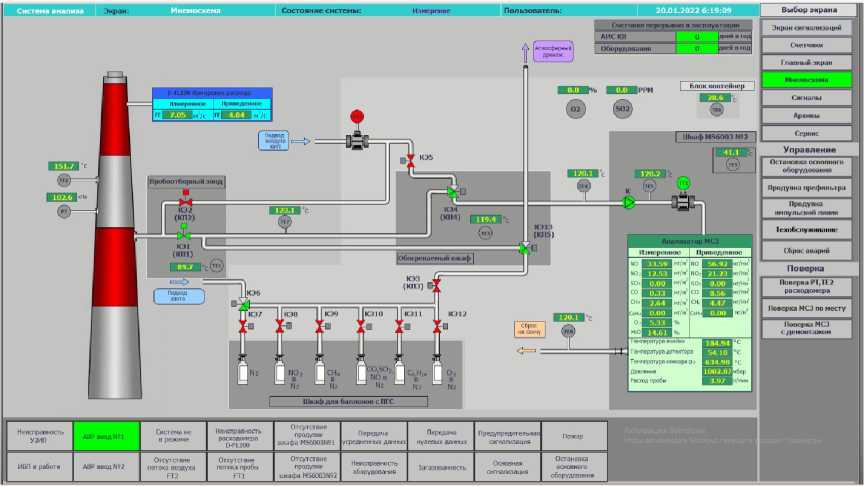This screenshot has width=864, height=486.
Task: Select the КЭ4 (КП4) three-way valve
Action: (x=452, y=191)
